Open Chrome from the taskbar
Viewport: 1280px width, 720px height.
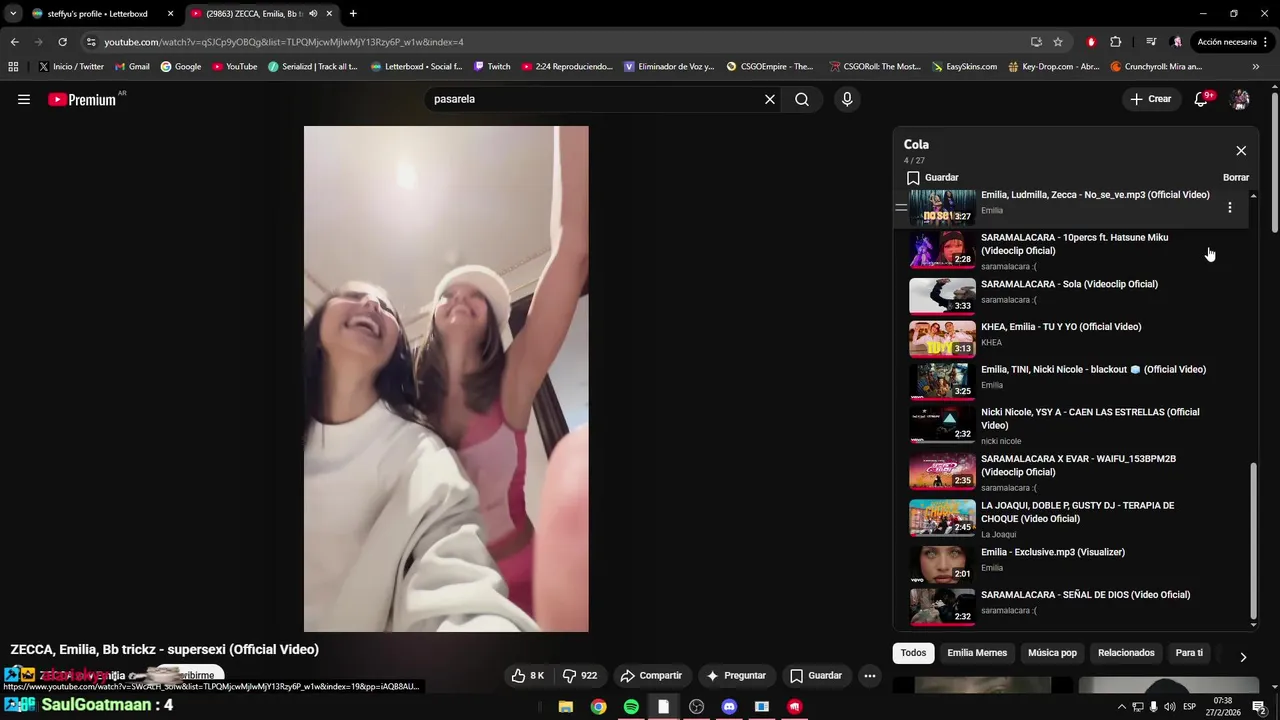pyautogui.click(x=598, y=707)
